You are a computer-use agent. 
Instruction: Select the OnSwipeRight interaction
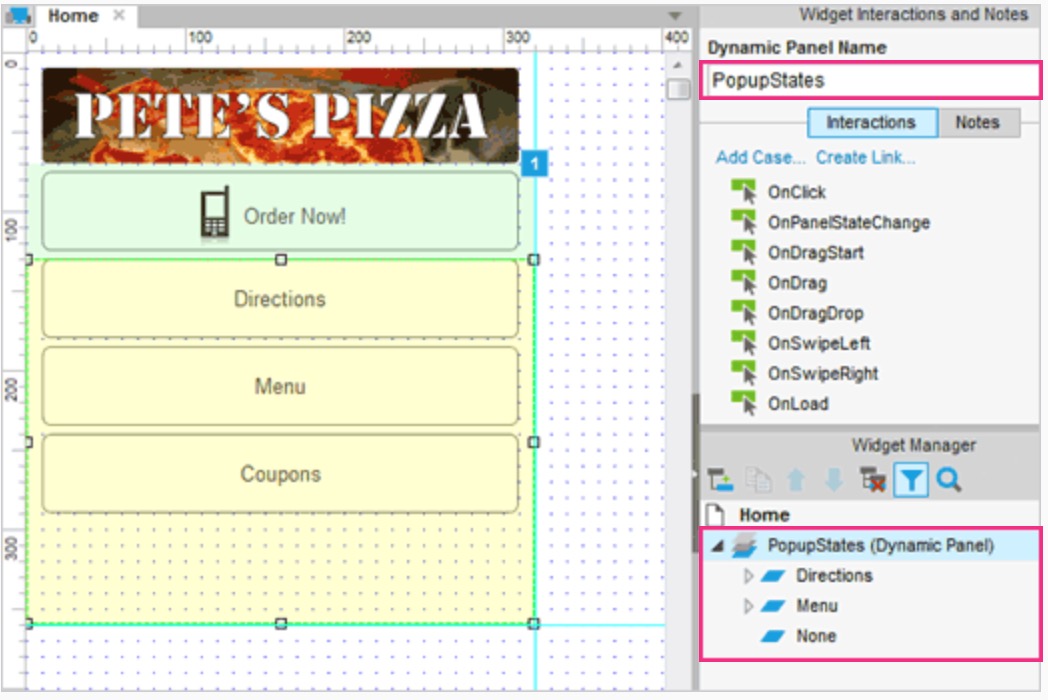coord(823,373)
